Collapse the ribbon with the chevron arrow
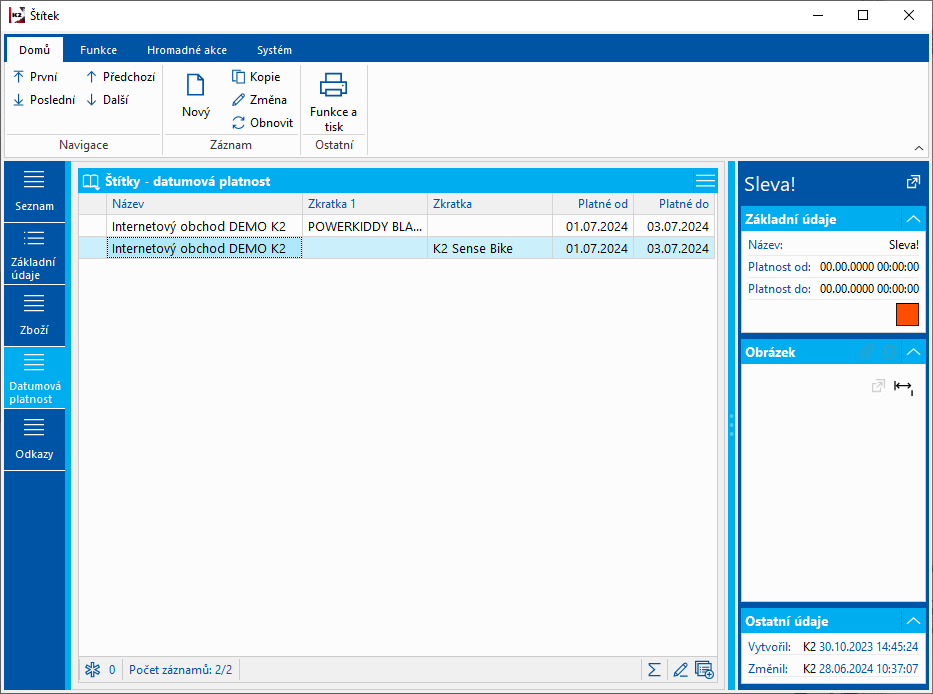933x694 pixels. point(917,147)
